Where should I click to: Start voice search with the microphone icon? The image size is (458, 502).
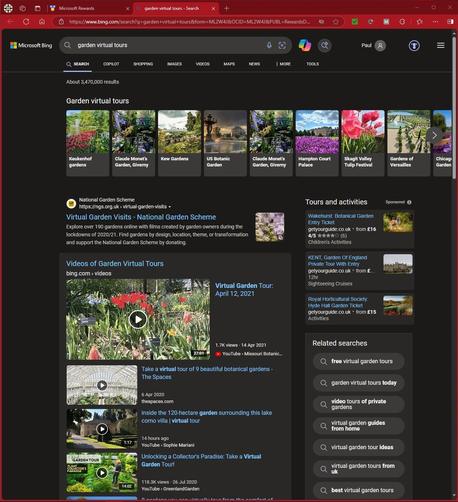point(269,45)
